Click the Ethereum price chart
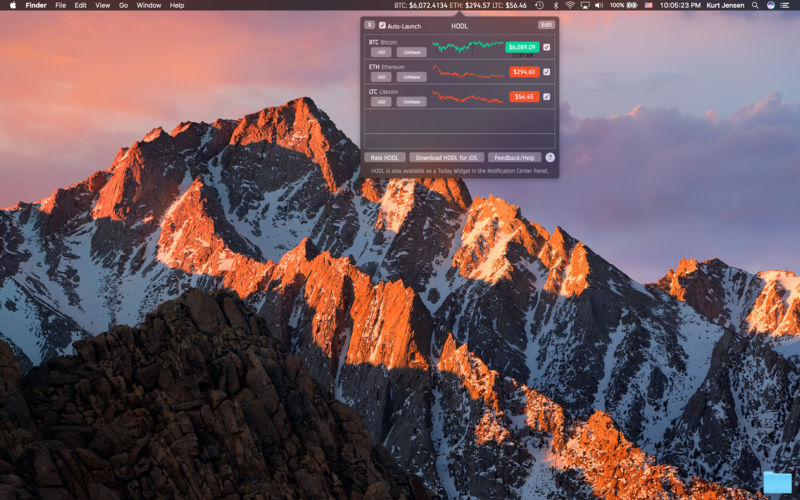 (x=467, y=72)
